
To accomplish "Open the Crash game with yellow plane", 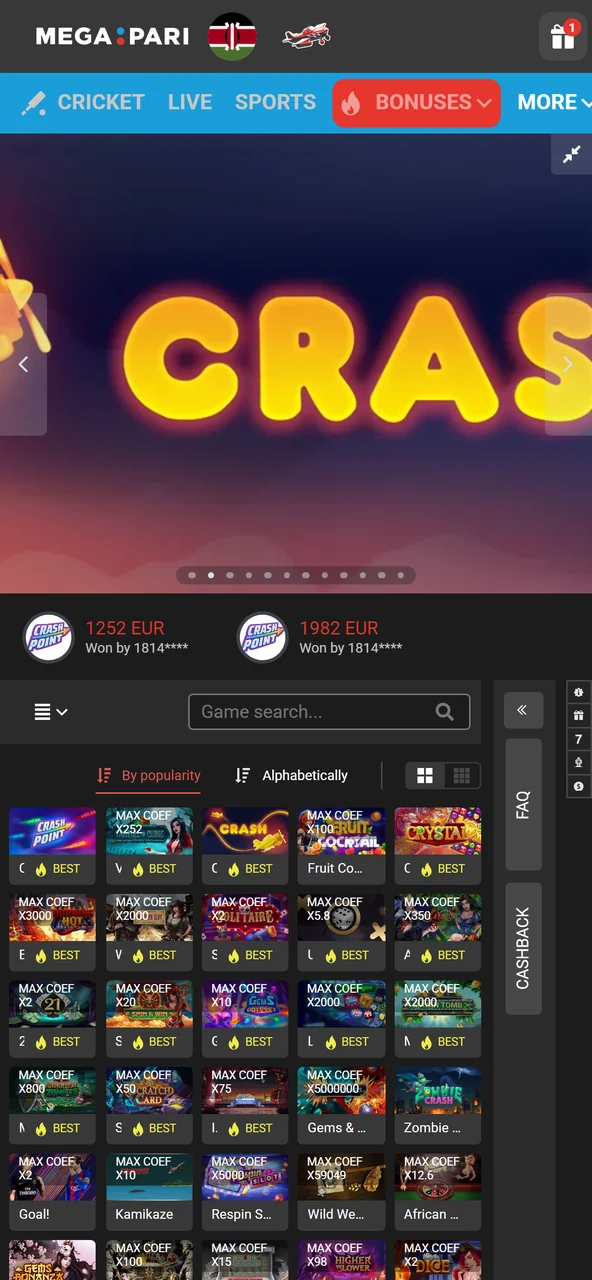I will [x=245, y=845].
